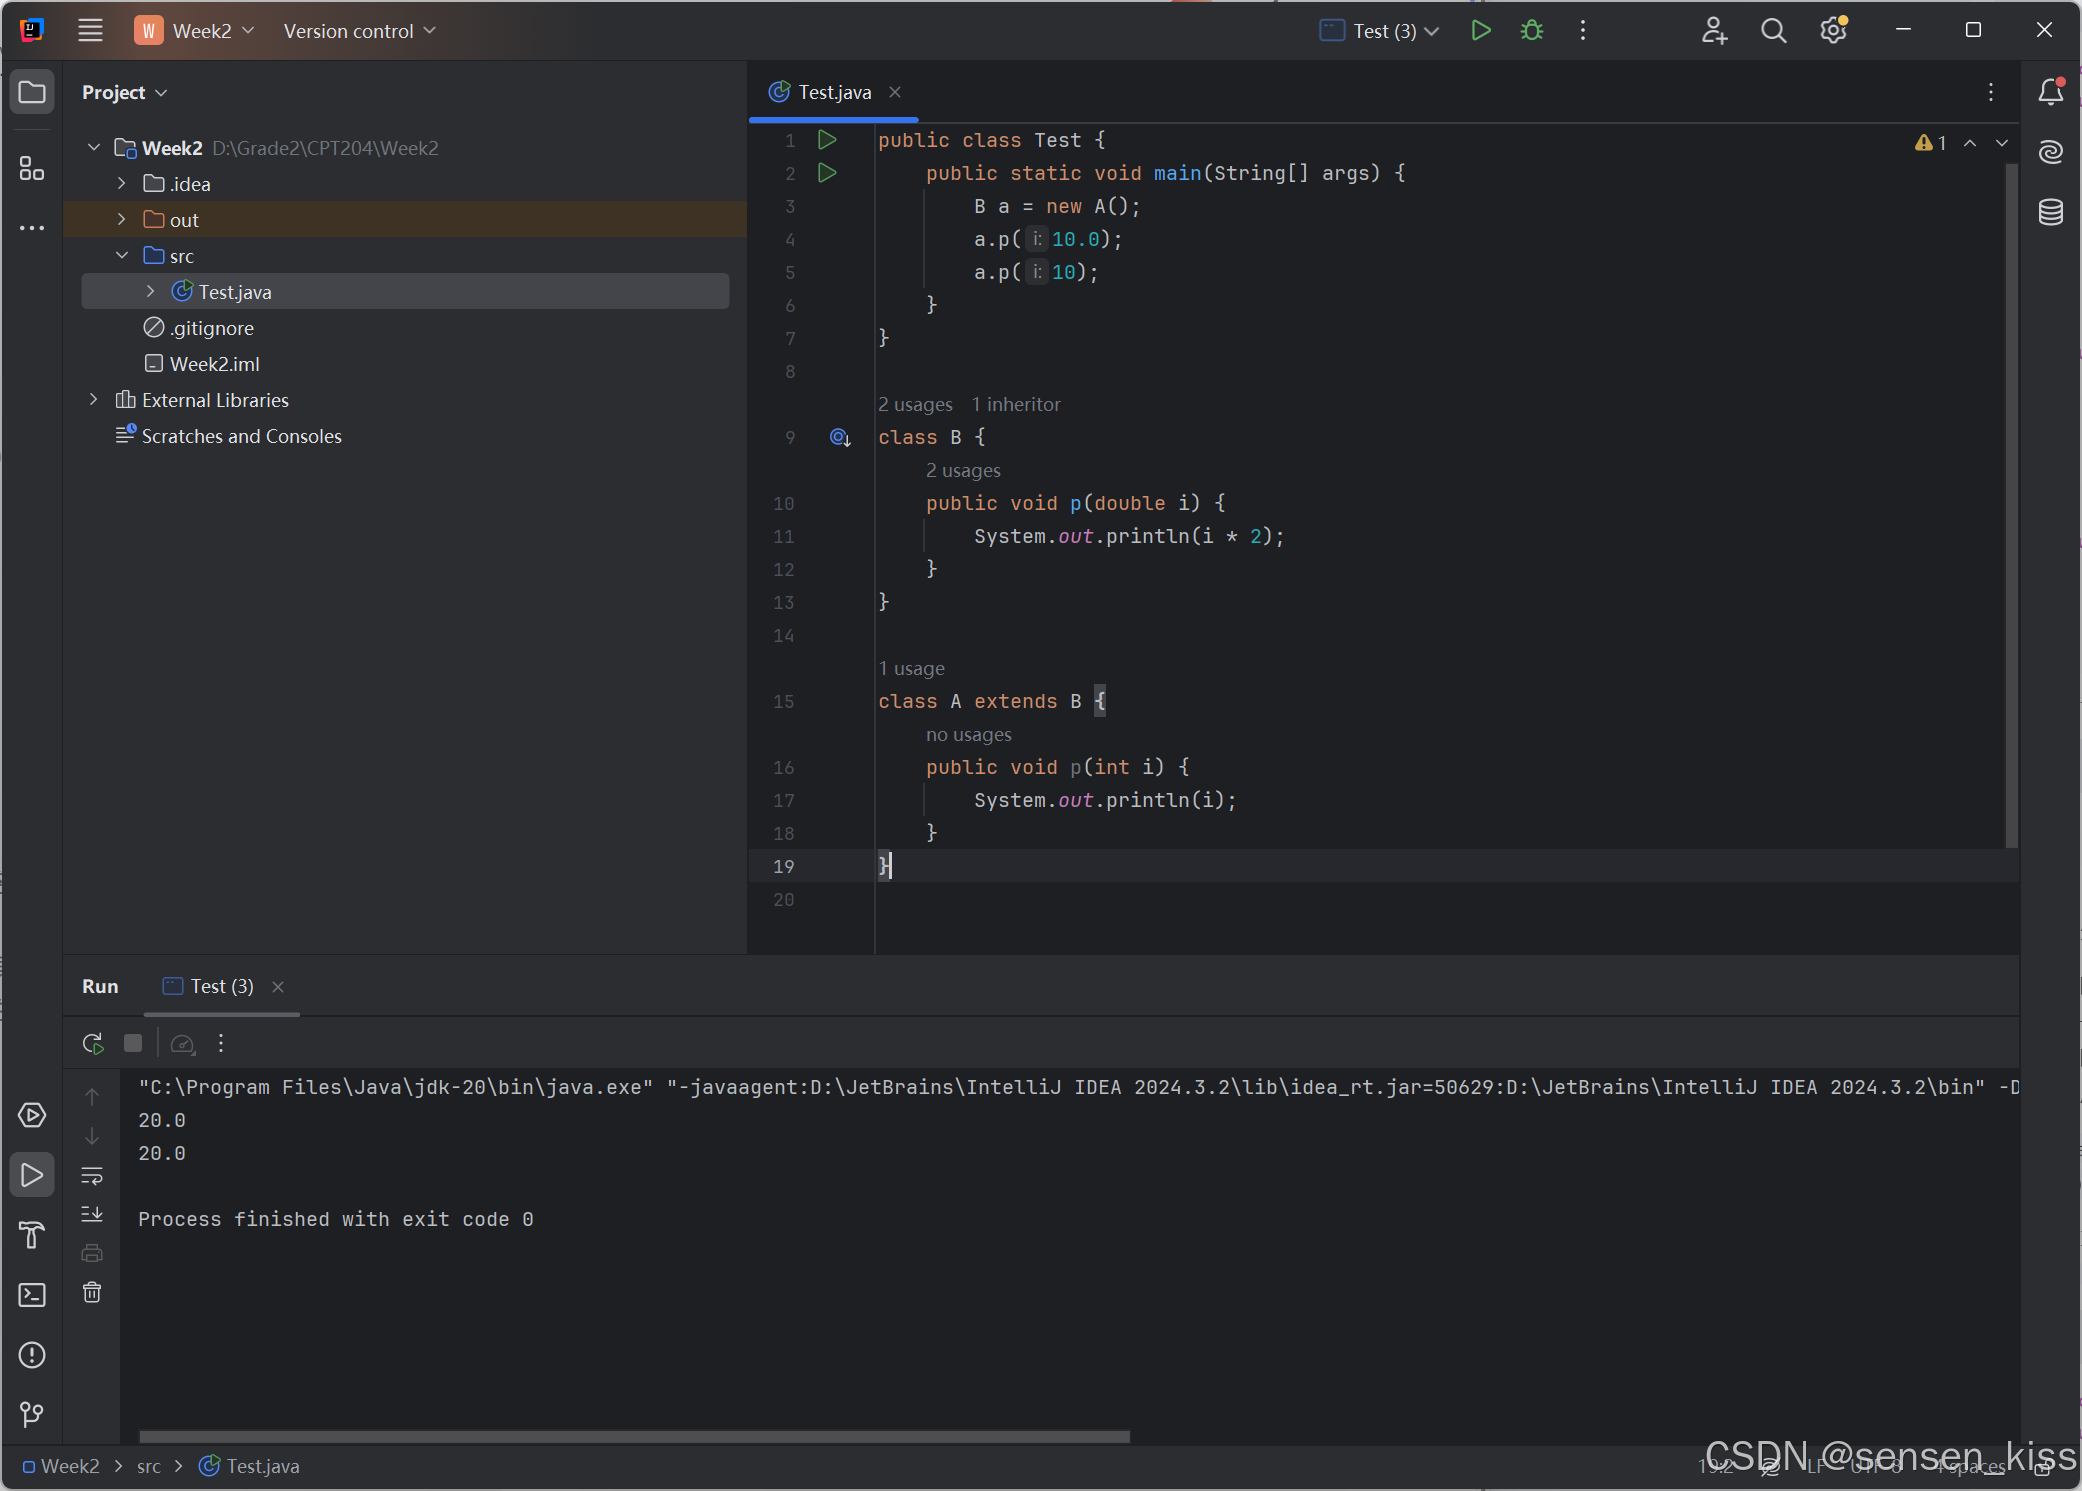
Task: Open the Notifications bell
Action: (2051, 92)
